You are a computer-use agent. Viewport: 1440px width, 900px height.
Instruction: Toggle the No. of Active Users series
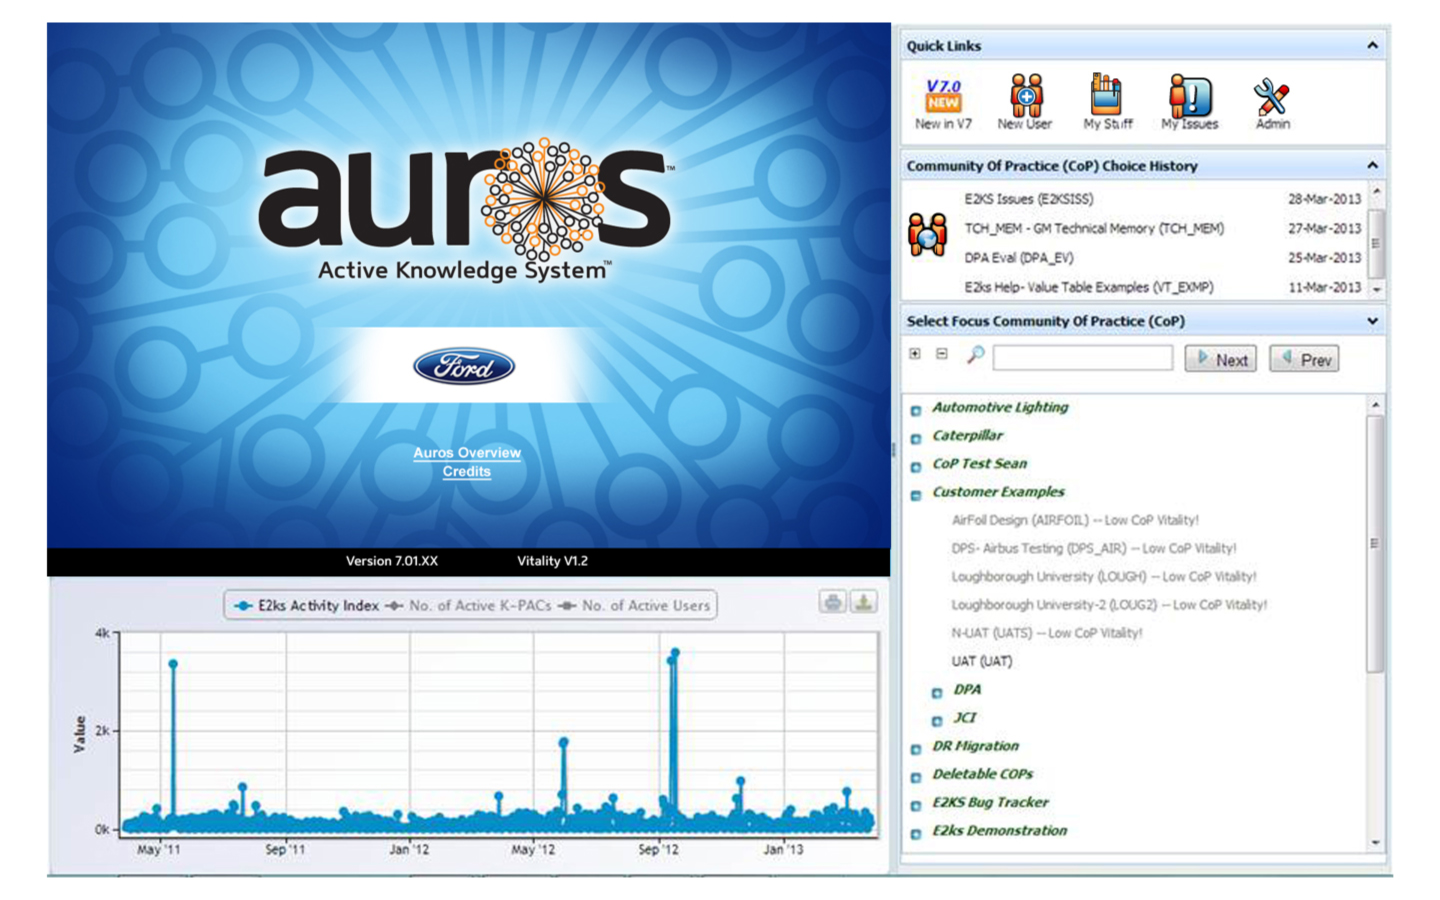[x=634, y=606]
